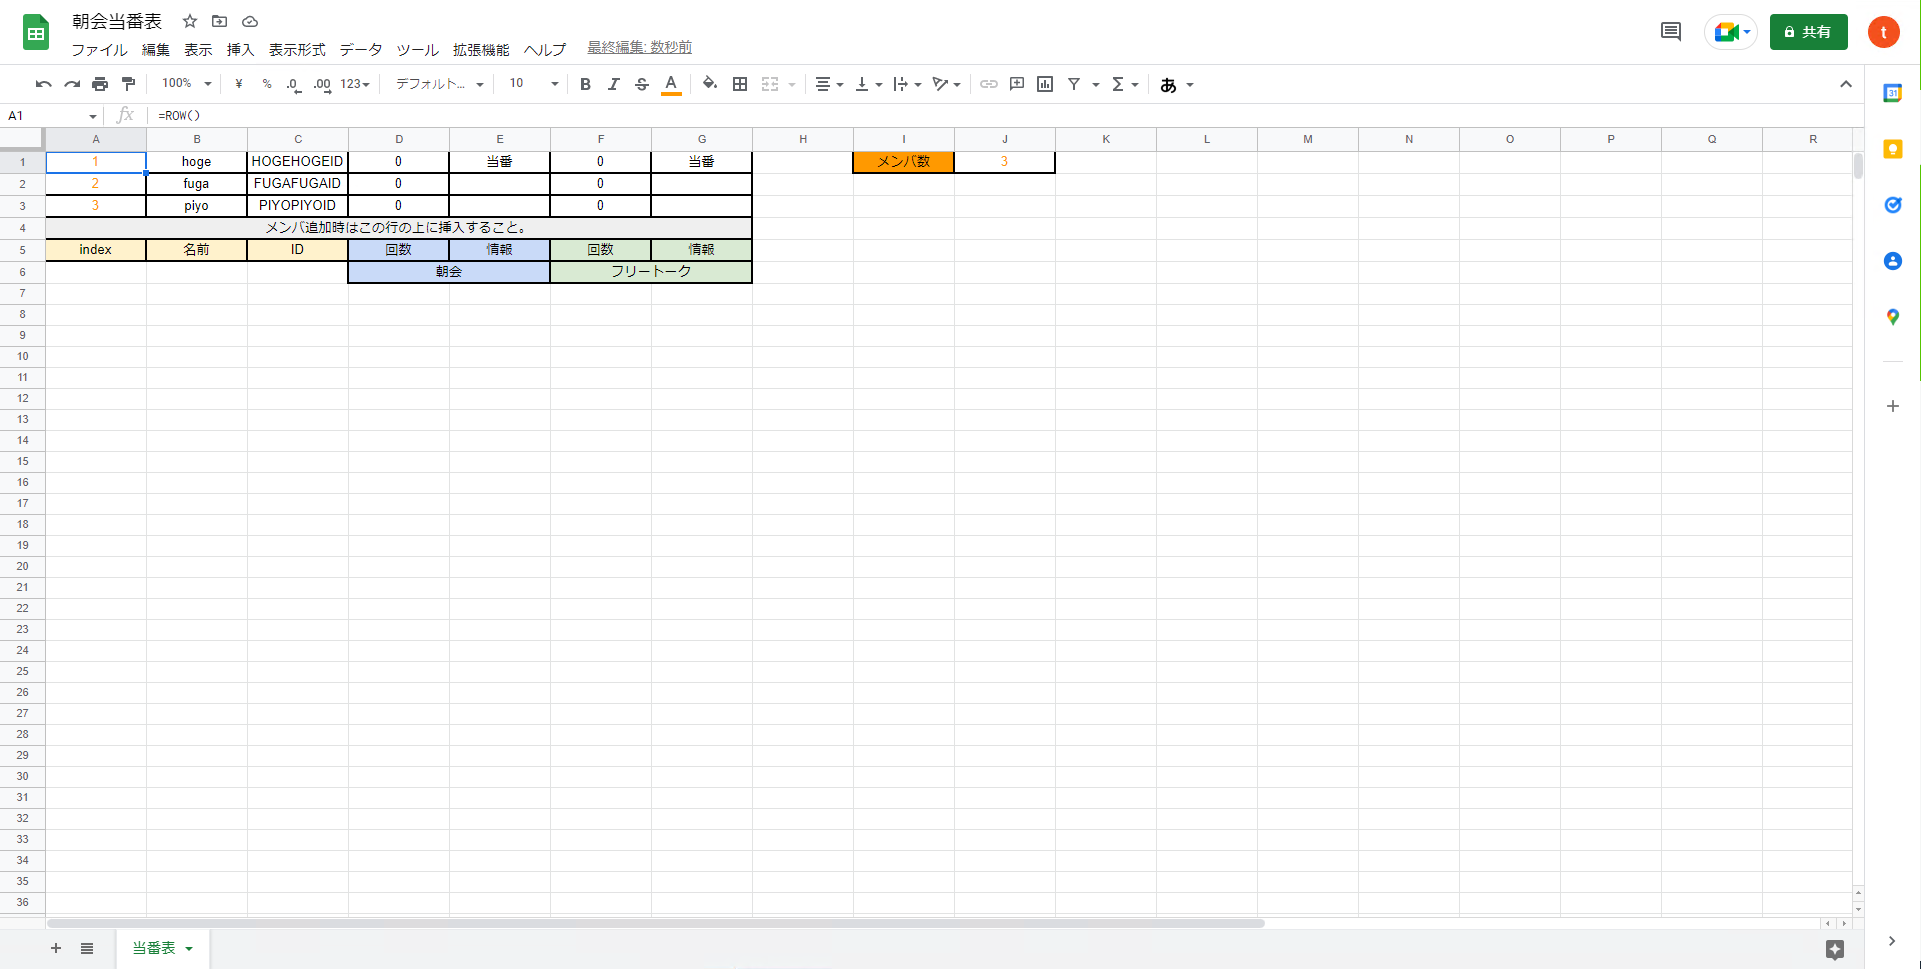Open the 編集 menu

point(156,49)
